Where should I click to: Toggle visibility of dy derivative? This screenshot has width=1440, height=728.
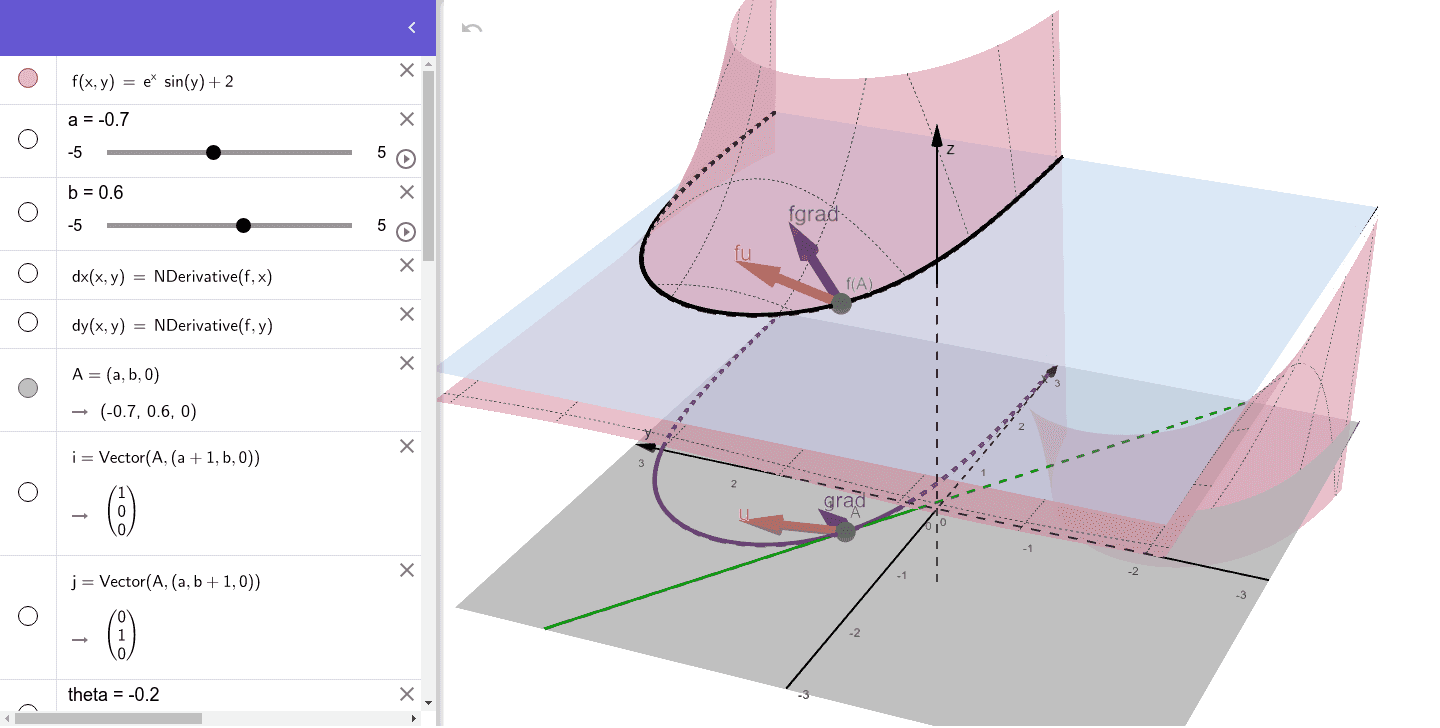tap(27, 322)
